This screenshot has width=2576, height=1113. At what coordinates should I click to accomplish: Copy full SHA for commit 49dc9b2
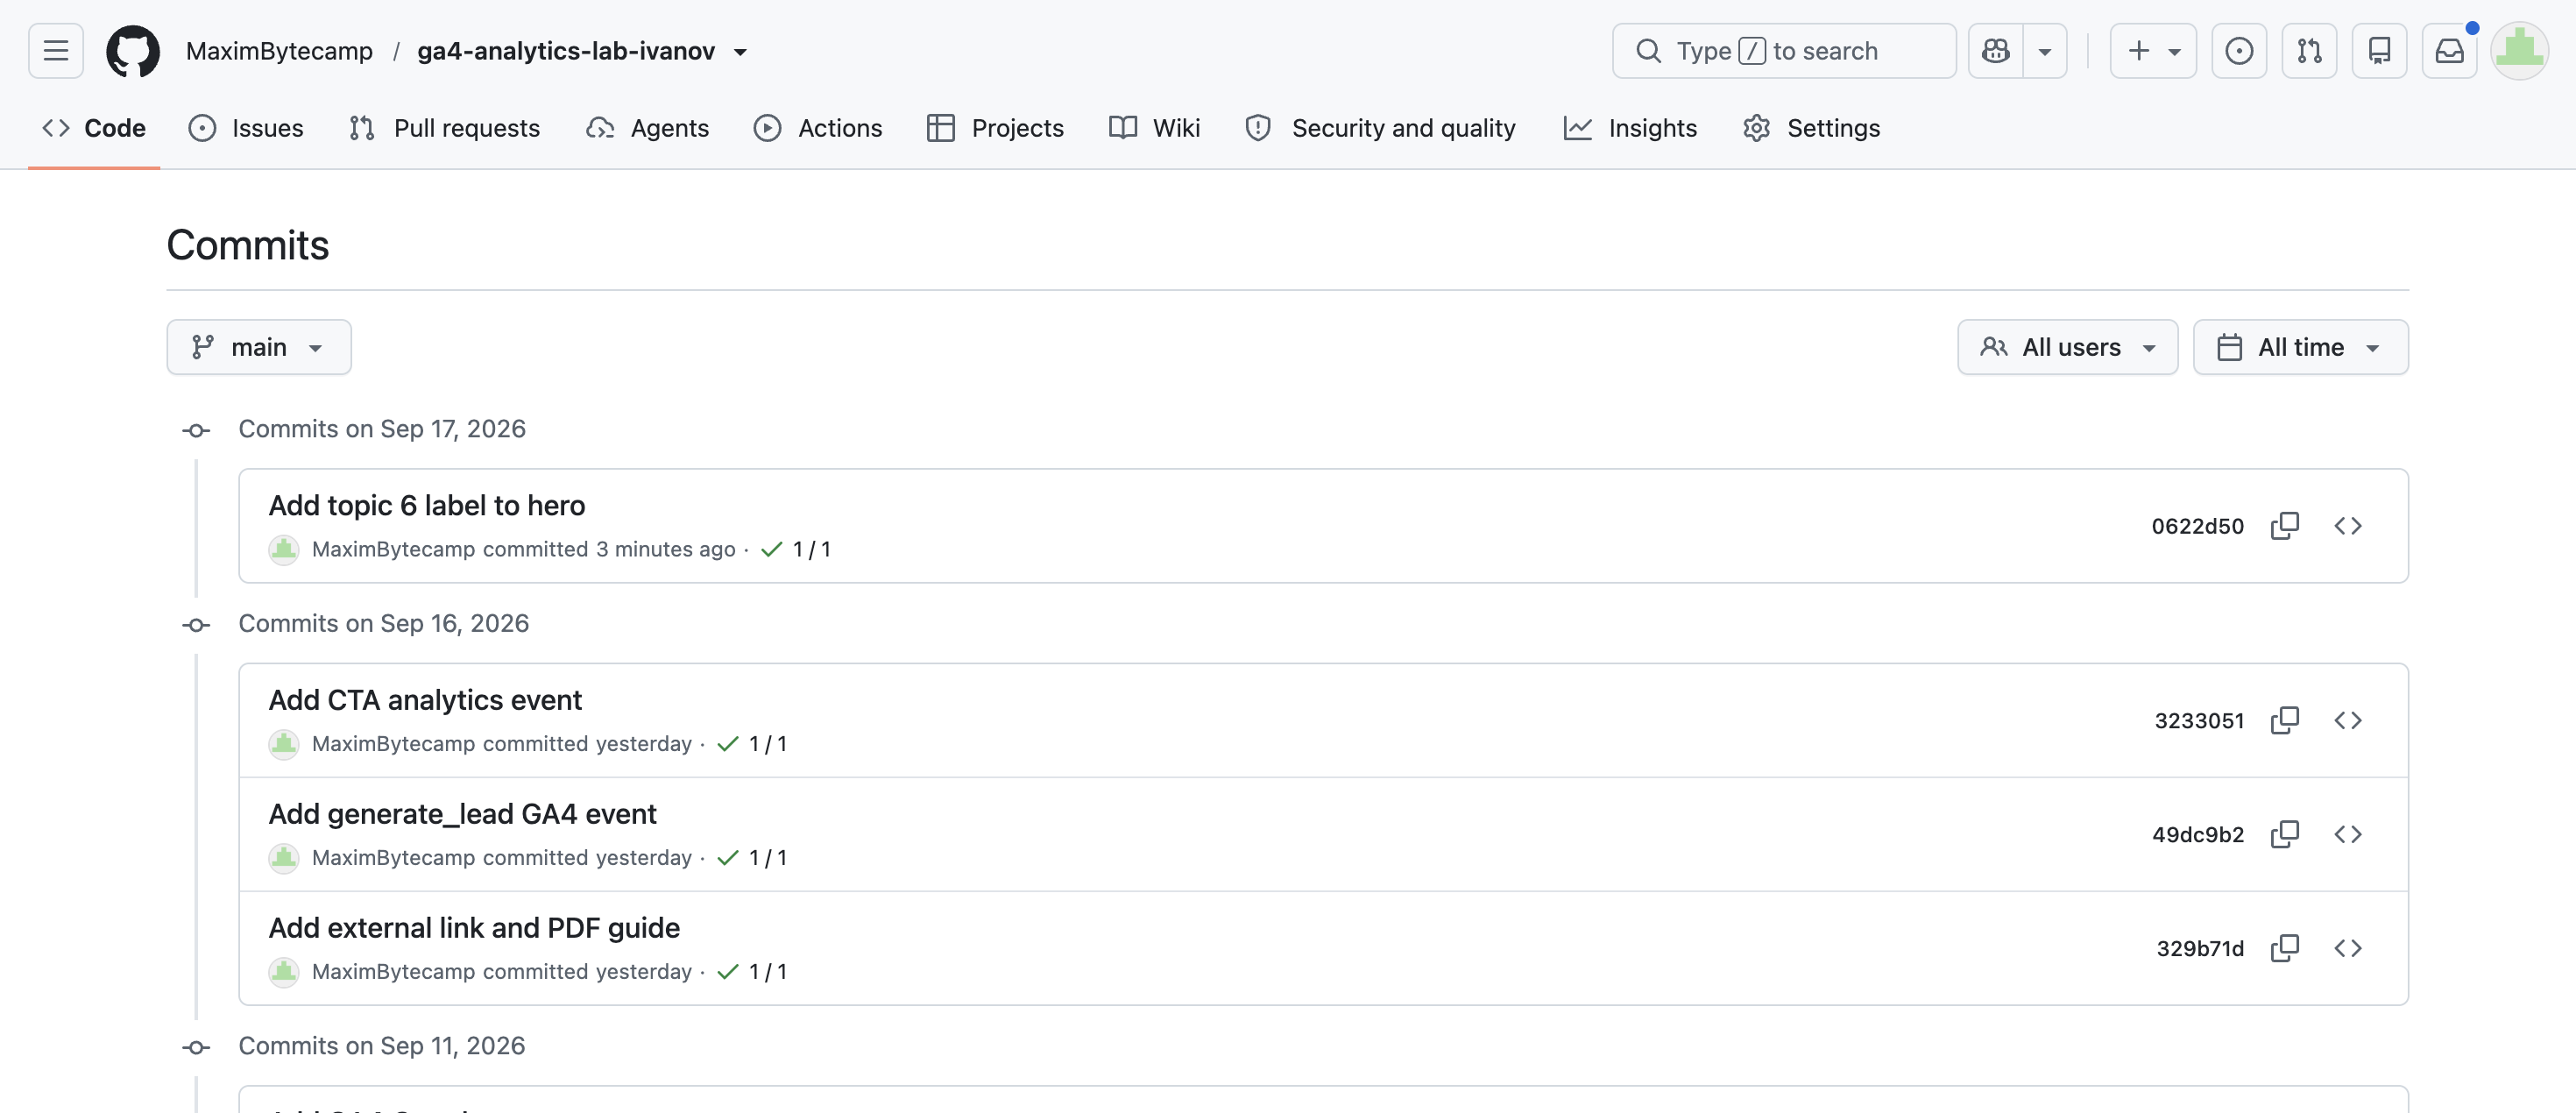tap(2285, 835)
